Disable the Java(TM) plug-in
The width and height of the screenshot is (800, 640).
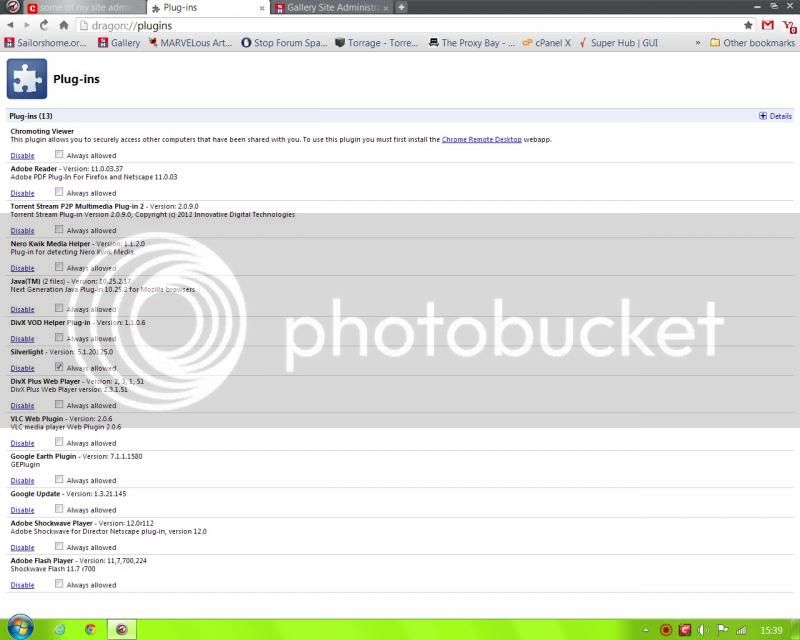pos(22,309)
